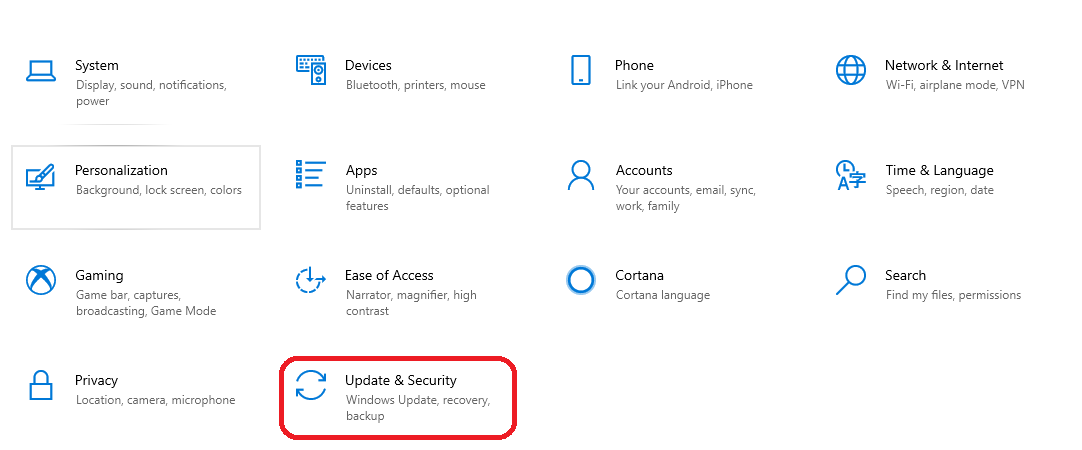Open the Gaming category label
1082x450 pixels.
99,275
